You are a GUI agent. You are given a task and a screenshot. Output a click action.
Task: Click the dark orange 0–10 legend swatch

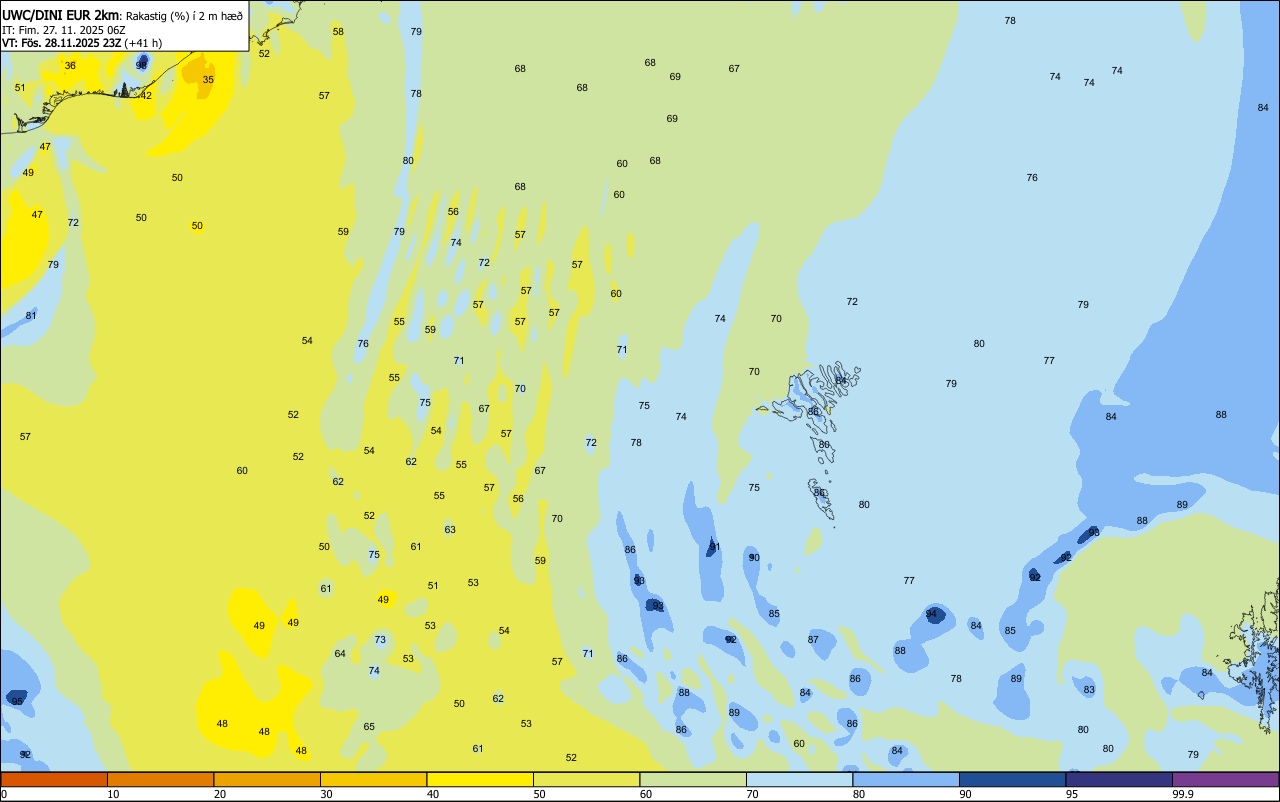[x=54, y=779]
